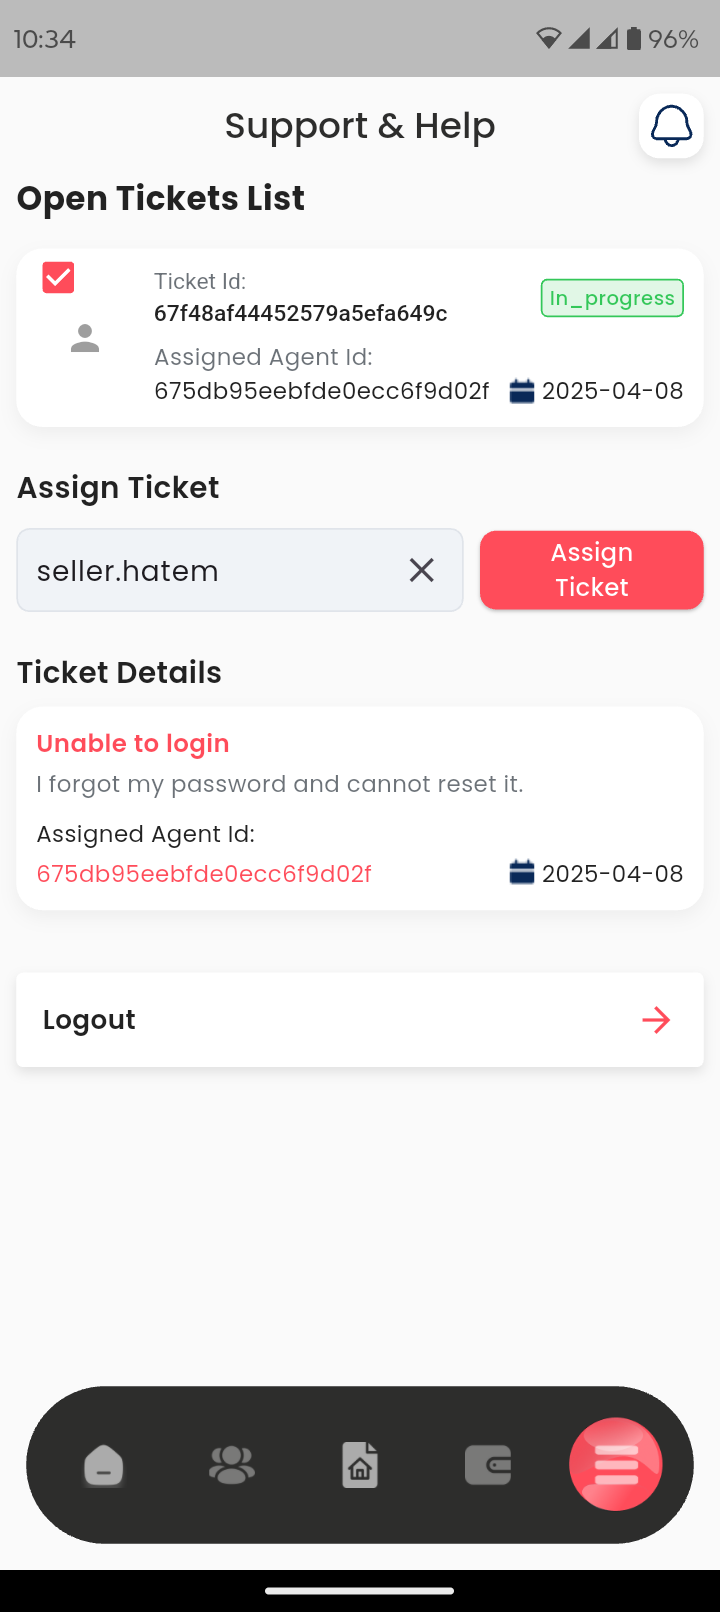Click the calendar icon in Ticket Details
The image size is (720, 1612).
(x=522, y=873)
